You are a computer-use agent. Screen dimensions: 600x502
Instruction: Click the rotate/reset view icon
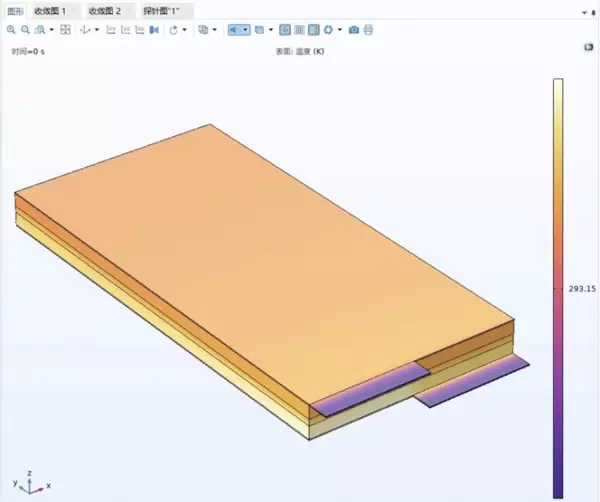click(x=173, y=30)
